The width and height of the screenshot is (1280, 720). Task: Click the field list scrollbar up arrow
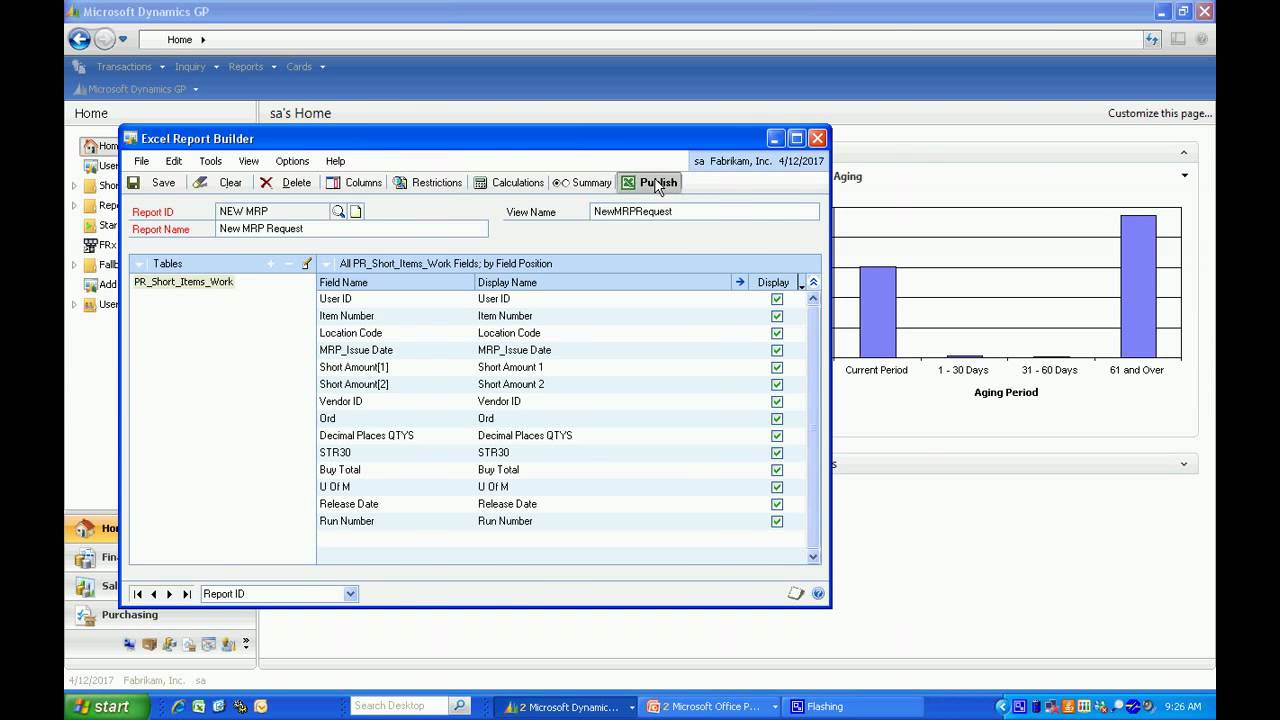coord(813,299)
